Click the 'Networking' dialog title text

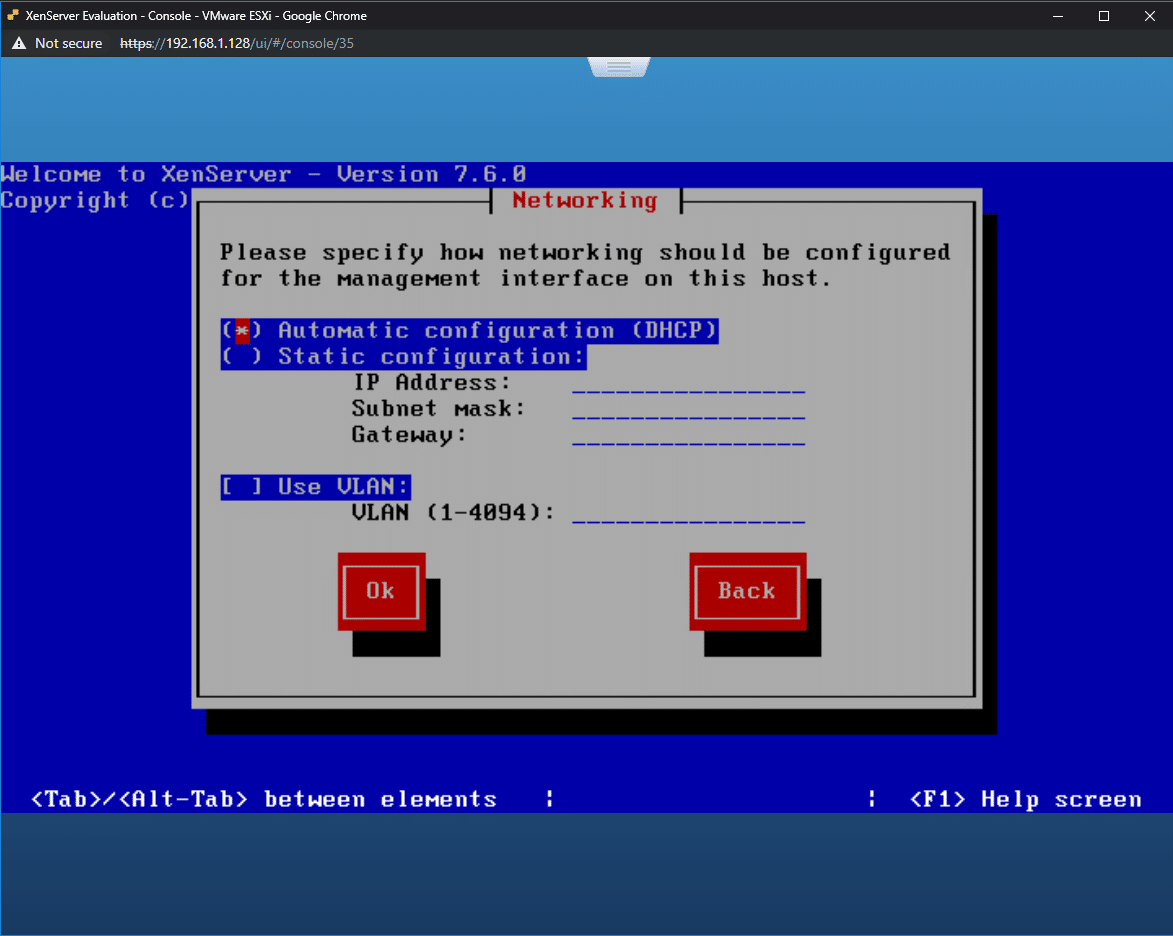tap(585, 201)
